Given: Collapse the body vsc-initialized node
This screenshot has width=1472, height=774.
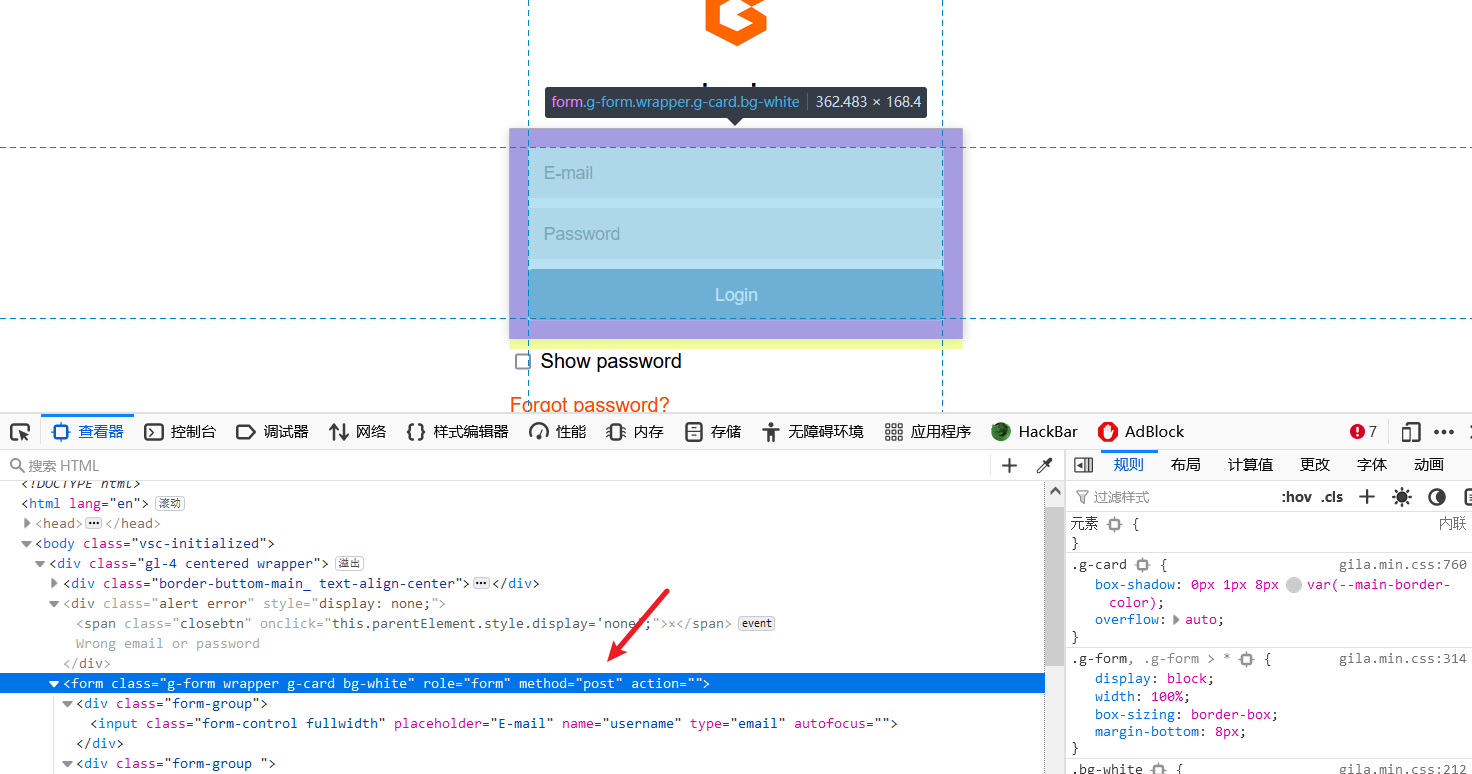Looking at the screenshot, I should tap(27, 544).
